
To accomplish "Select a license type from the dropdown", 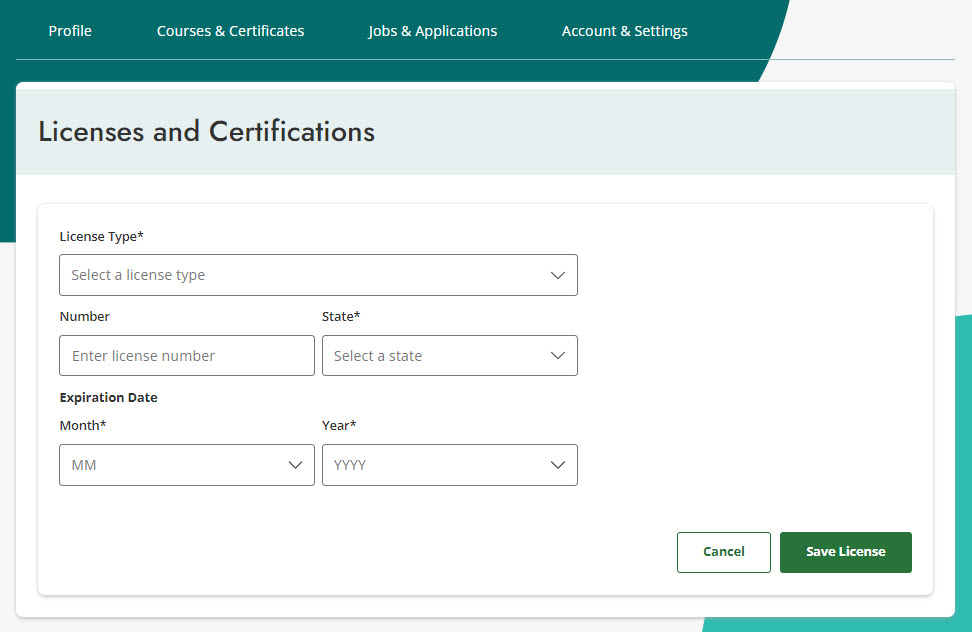I will coord(318,275).
